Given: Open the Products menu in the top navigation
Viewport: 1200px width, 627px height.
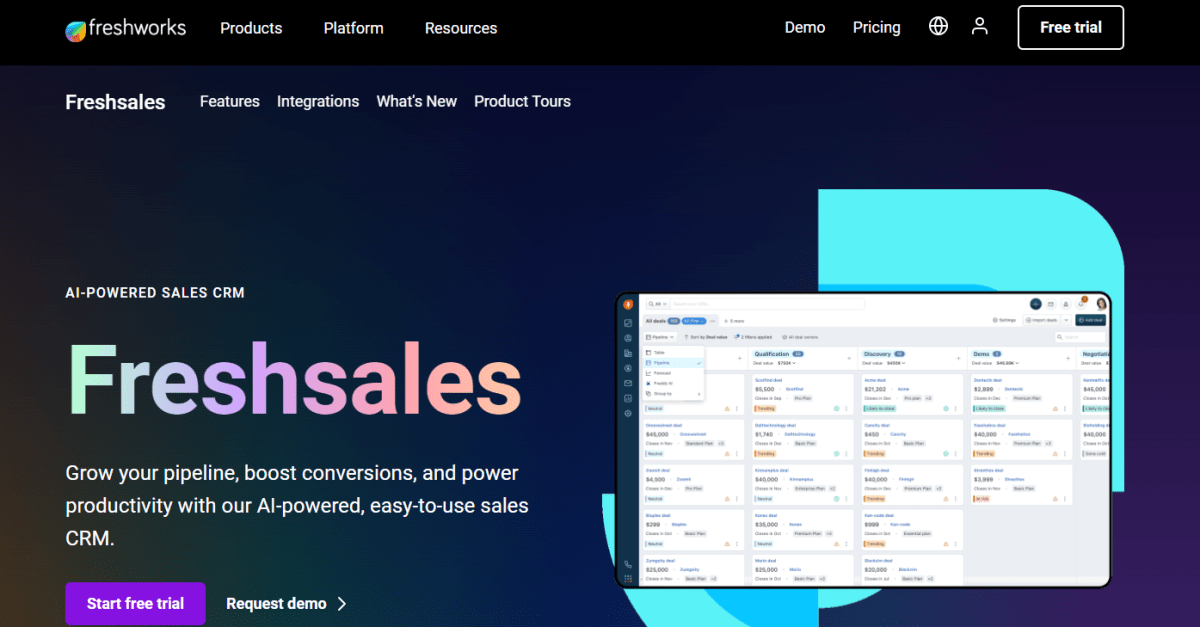Looking at the screenshot, I should (250, 28).
